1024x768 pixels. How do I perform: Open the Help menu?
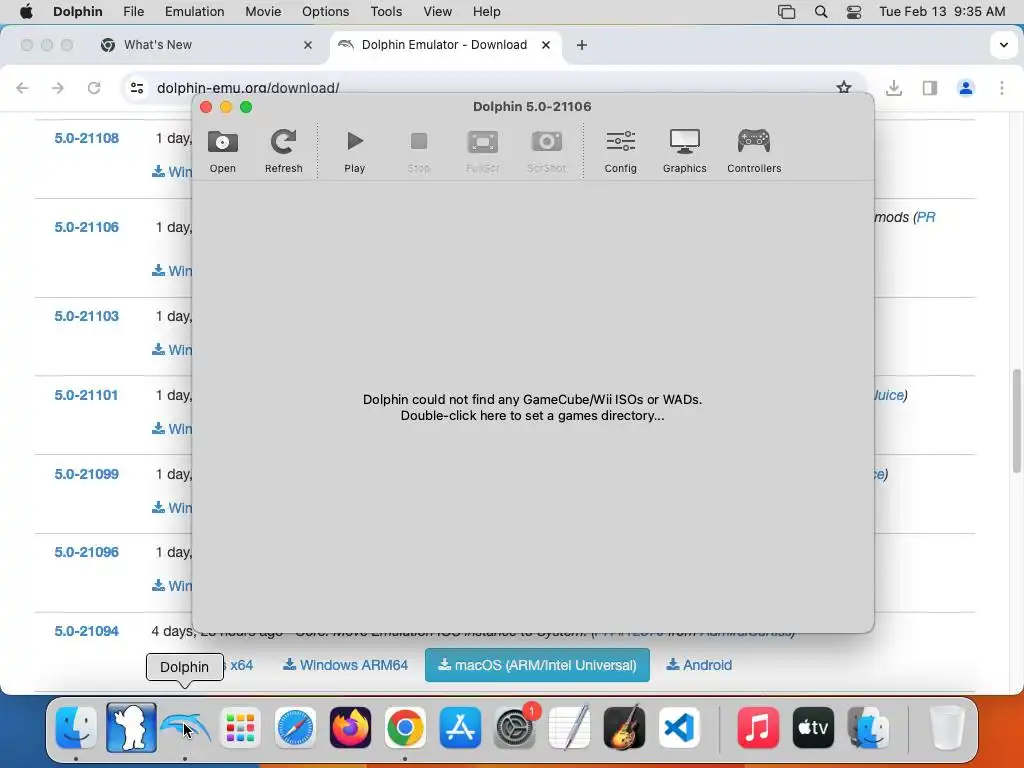(487, 12)
